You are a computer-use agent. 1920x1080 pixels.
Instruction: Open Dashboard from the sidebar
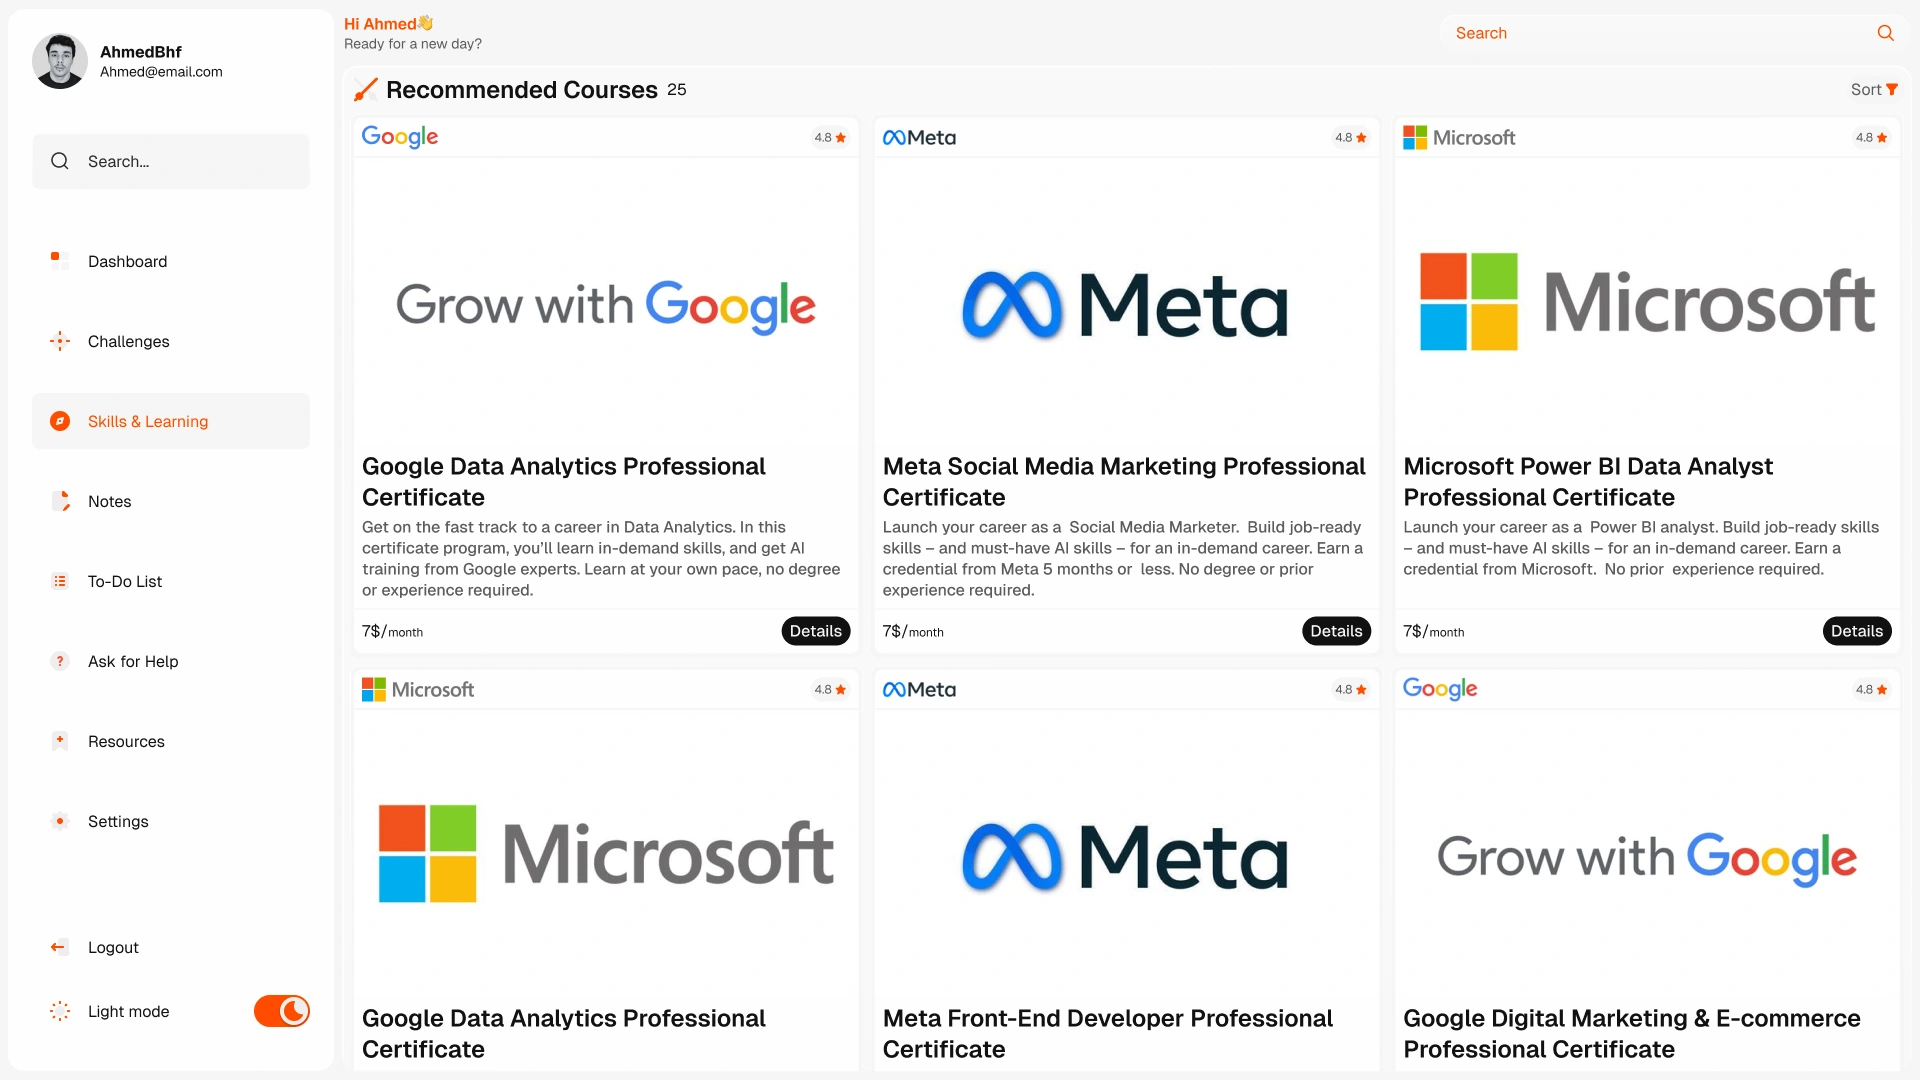click(171, 261)
